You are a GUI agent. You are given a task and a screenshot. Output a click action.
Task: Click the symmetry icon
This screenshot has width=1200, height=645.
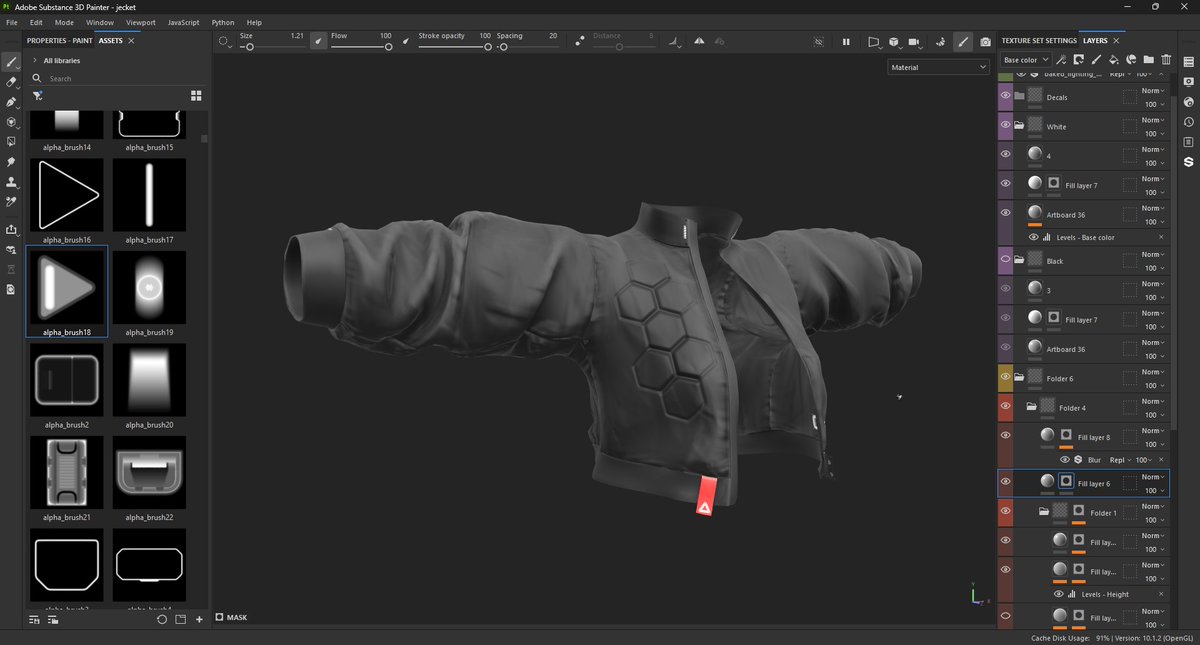[x=698, y=42]
